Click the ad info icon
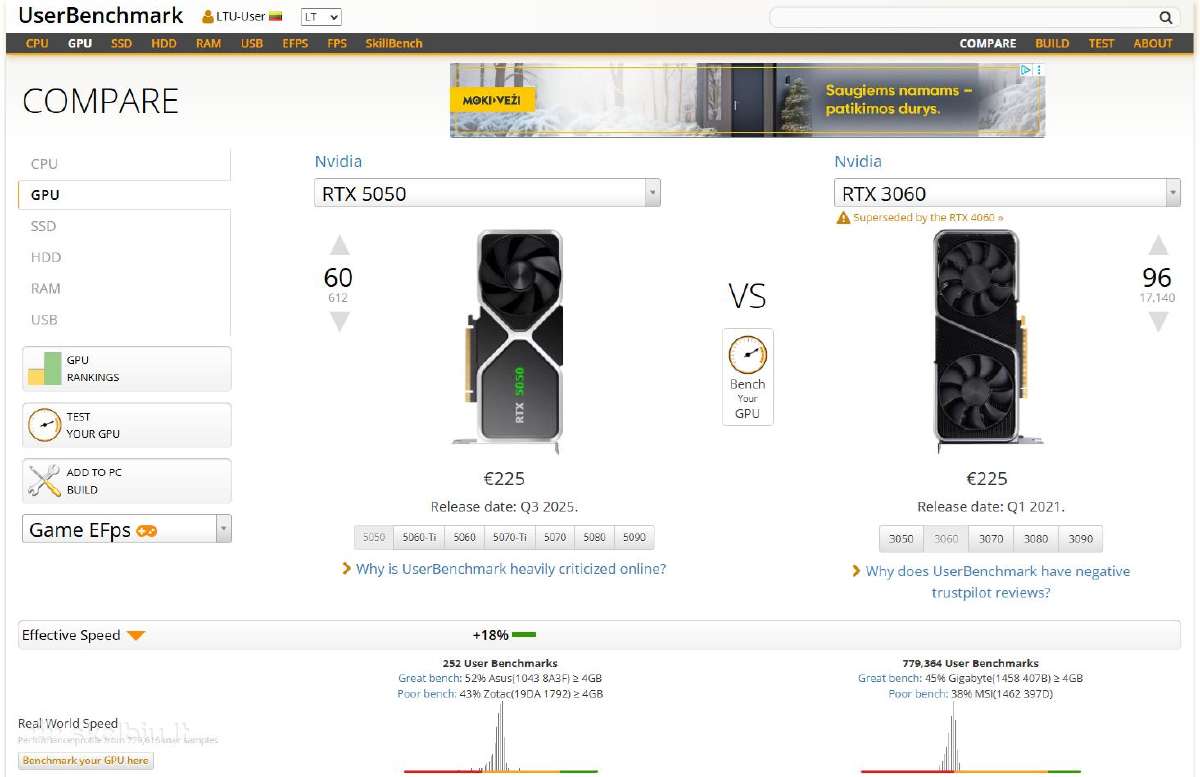The image size is (1200, 777). point(1026,71)
